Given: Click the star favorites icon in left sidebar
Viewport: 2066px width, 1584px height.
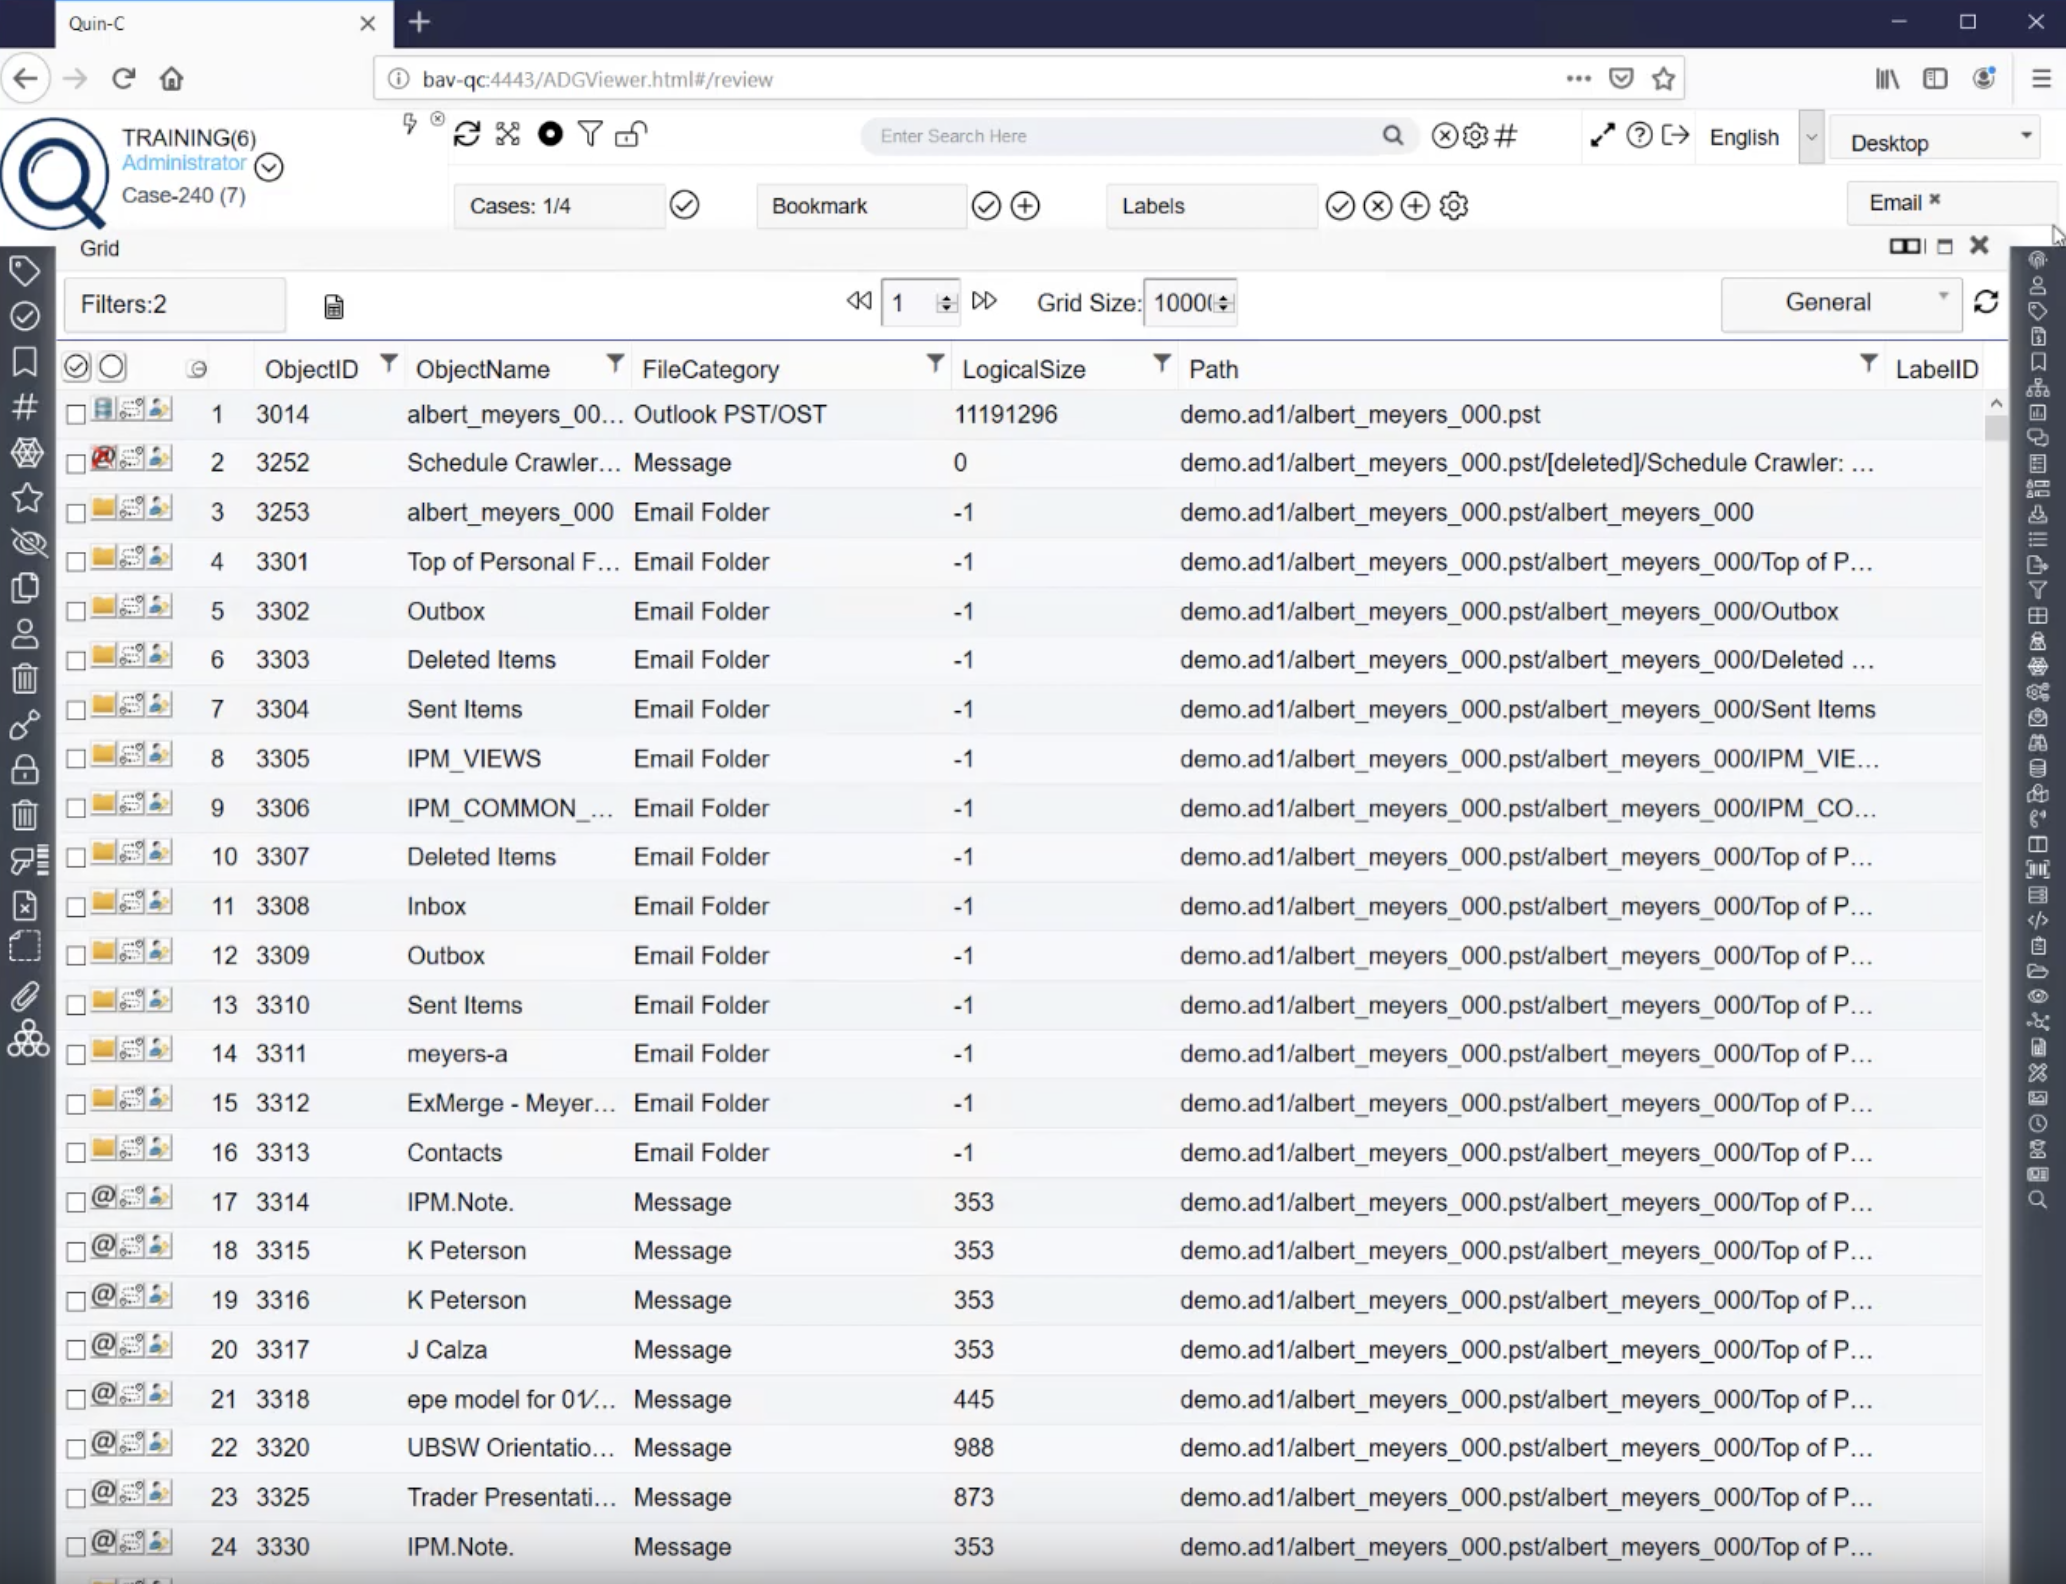Looking at the screenshot, I should coord(26,497).
